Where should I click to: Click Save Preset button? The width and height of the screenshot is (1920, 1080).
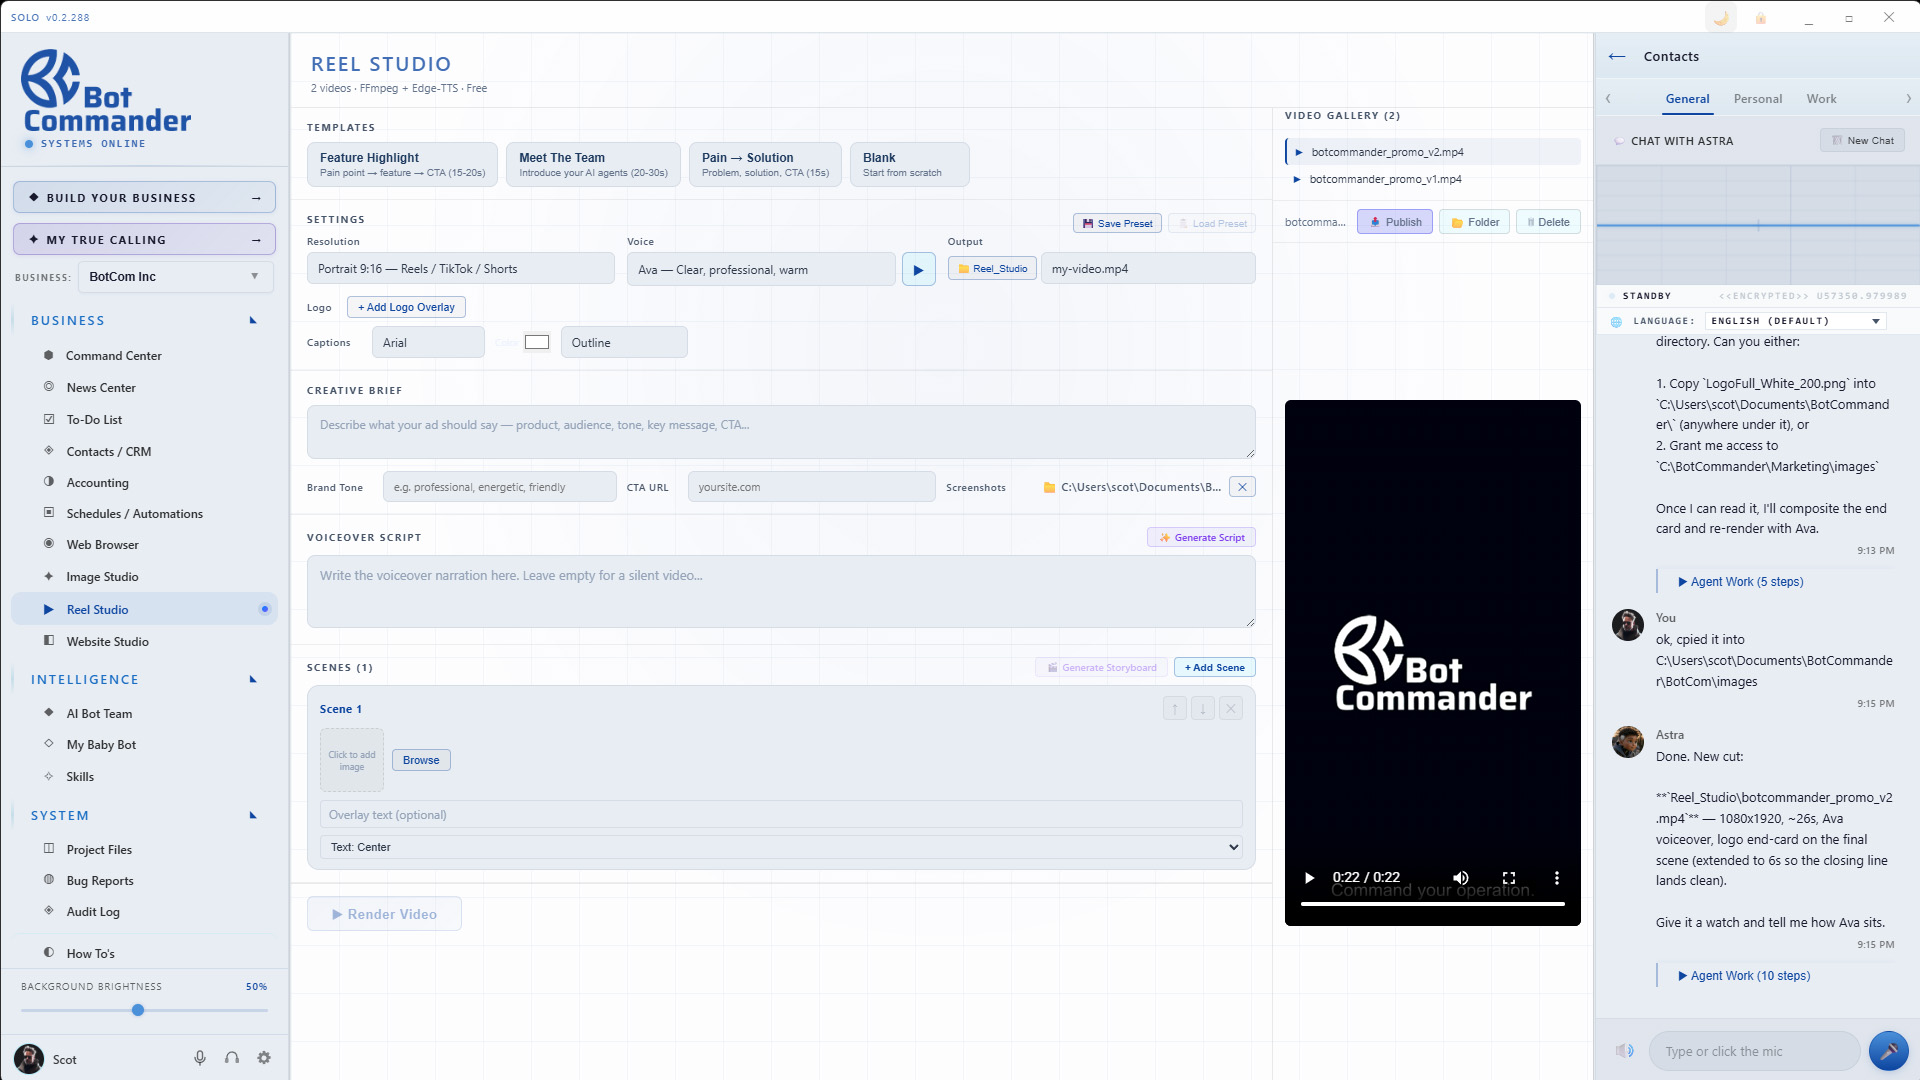click(1117, 223)
